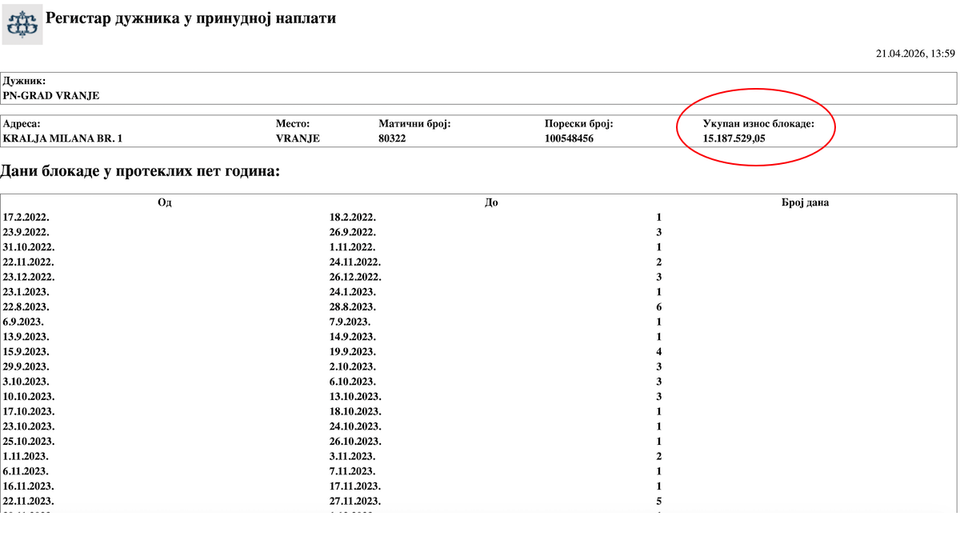Select start date "23.1.2023."

coord(26,292)
